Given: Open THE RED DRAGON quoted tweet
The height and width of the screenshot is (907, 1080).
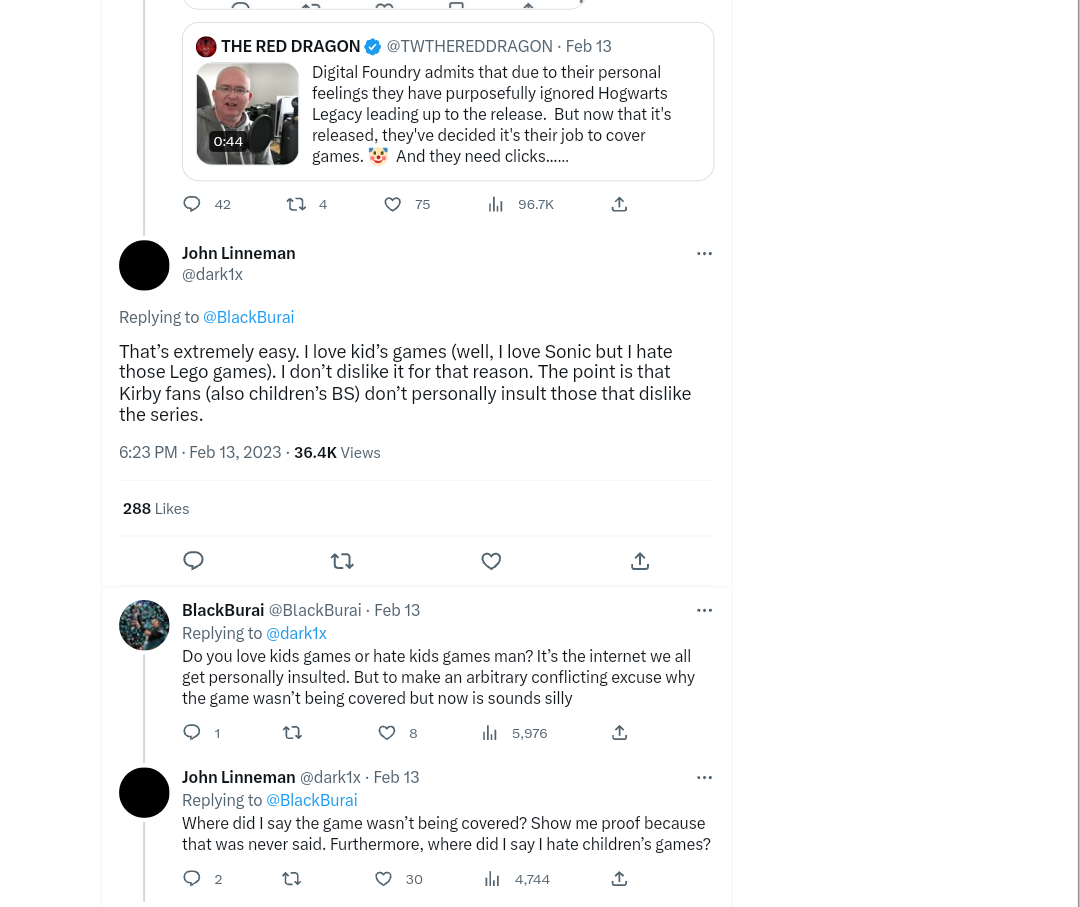Looking at the screenshot, I should (x=448, y=101).
